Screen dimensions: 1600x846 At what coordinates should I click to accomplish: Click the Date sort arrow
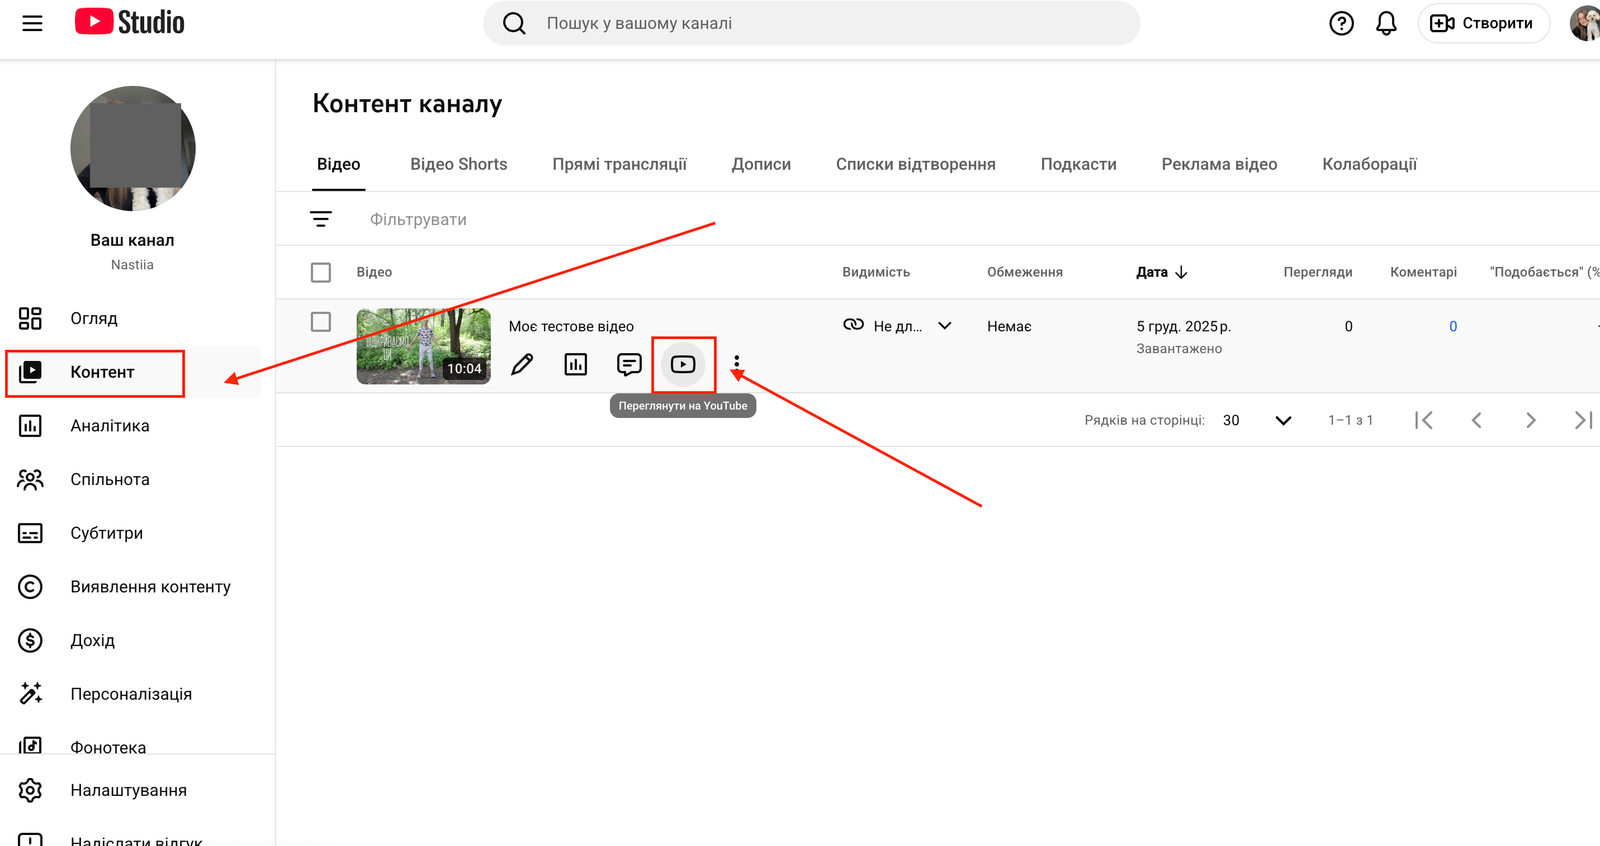point(1181,272)
